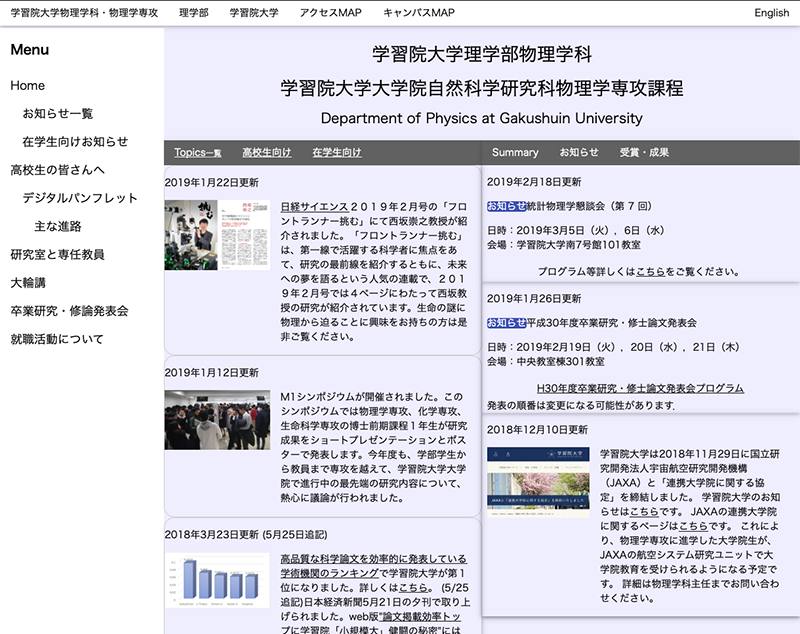Click 2019年1月12日更新 date text
Viewport: 800px width, 634px height.
point(212,373)
